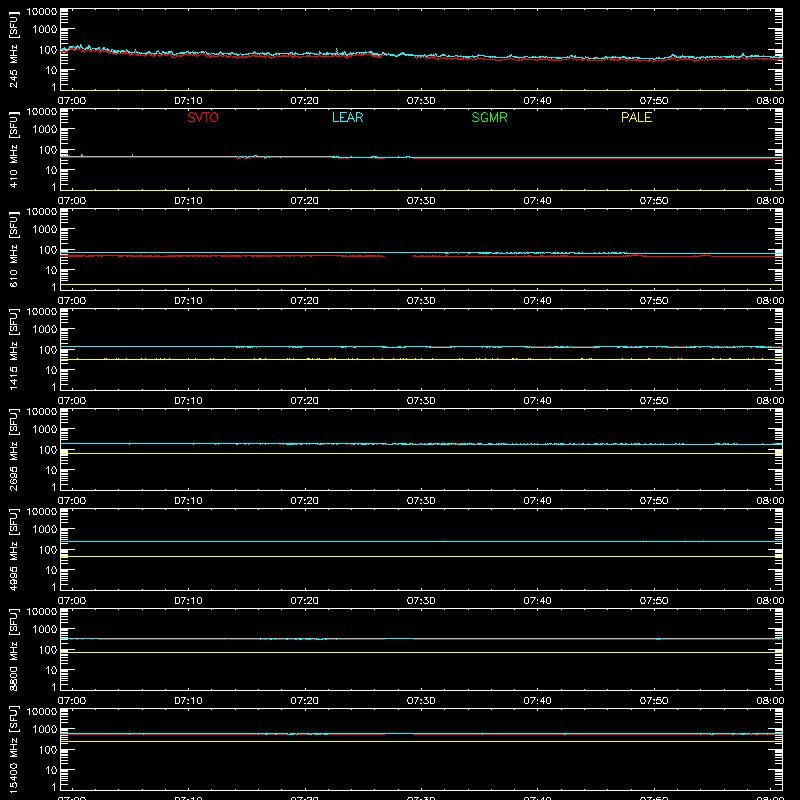Select the 245 MHz [SFU] axis label

click(13, 49)
